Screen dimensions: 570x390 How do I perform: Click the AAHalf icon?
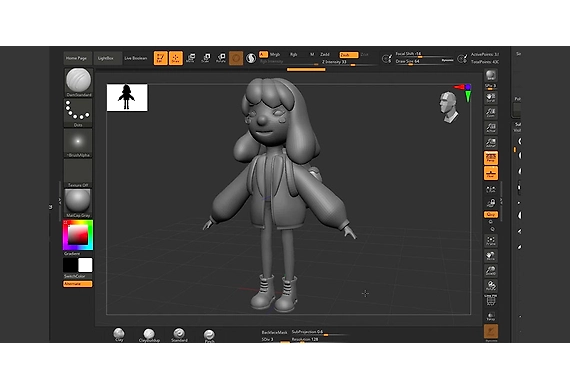click(x=491, y=142)
